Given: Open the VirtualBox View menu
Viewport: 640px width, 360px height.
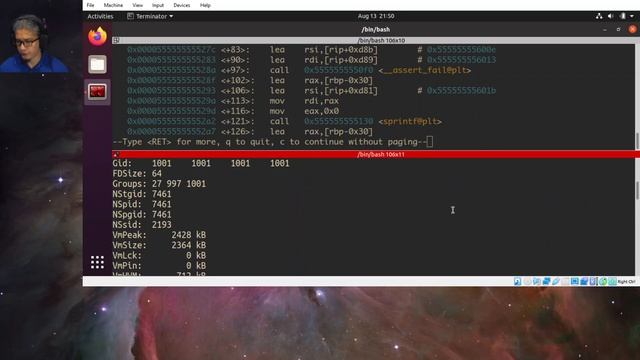Looking at the screenshot, I should point(138,5).
